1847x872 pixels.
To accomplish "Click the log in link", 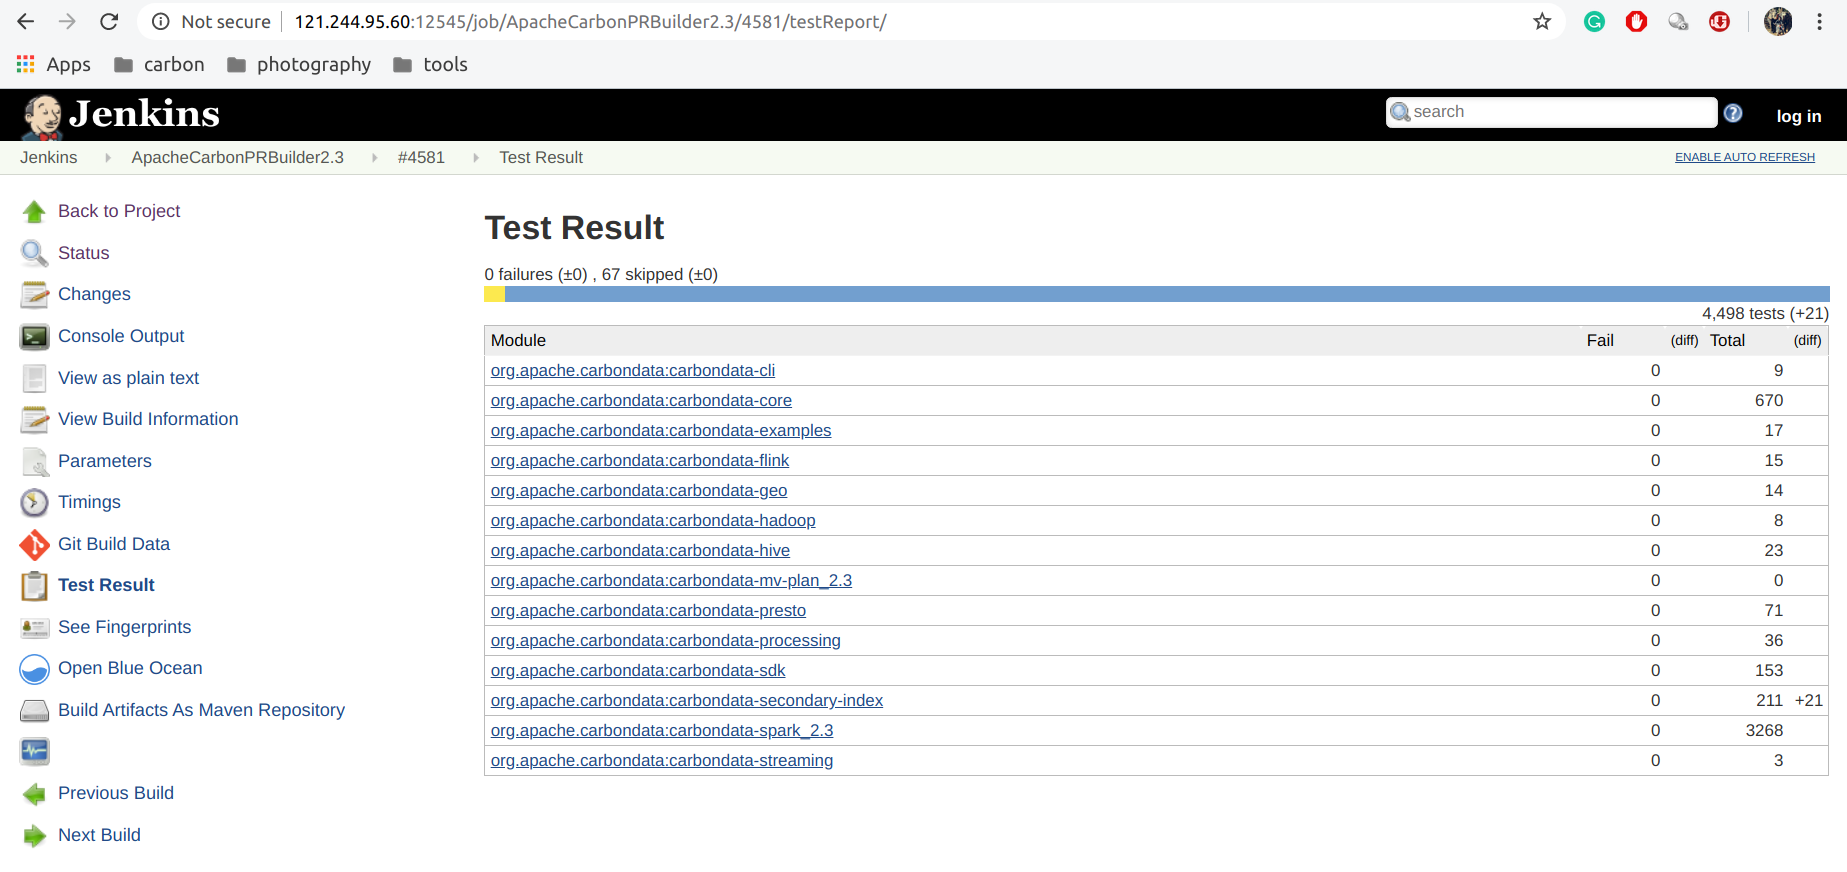I will click(x=1799, y=116).
